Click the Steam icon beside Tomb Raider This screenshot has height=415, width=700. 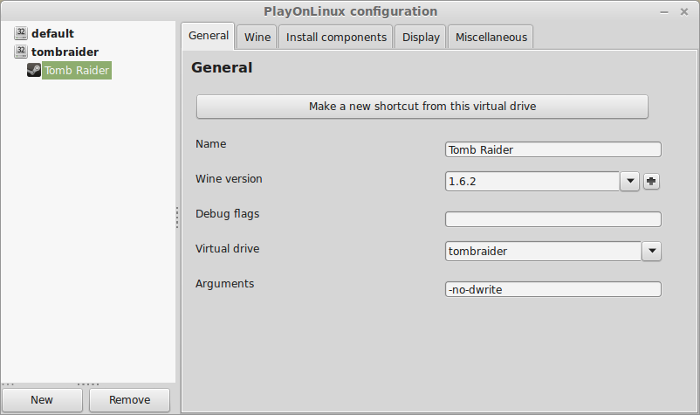(x=34, y=70)
